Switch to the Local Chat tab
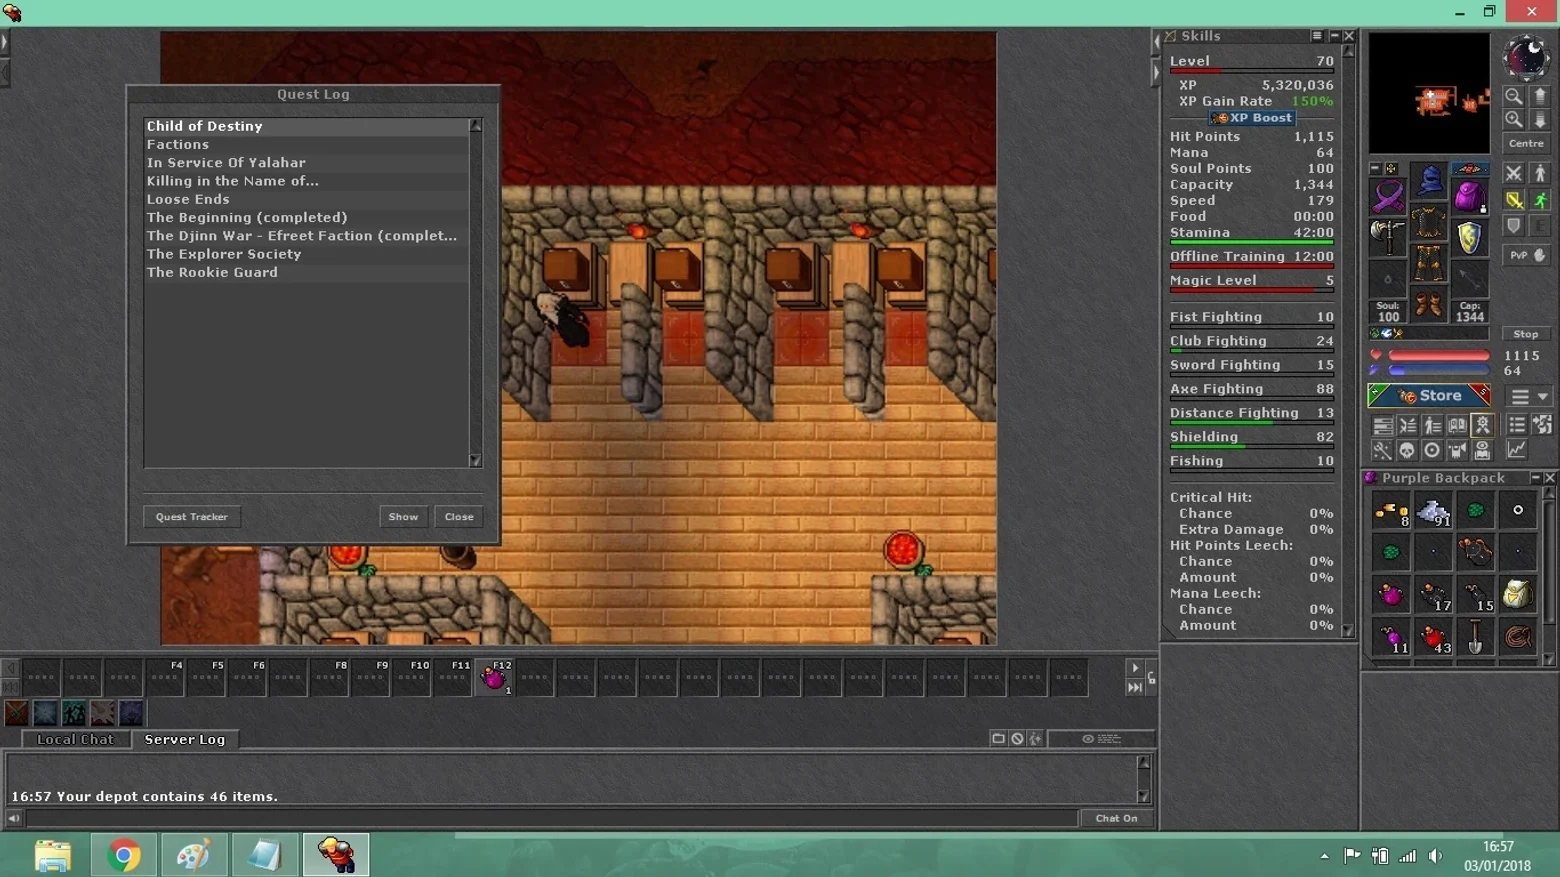 click(75, 739)
